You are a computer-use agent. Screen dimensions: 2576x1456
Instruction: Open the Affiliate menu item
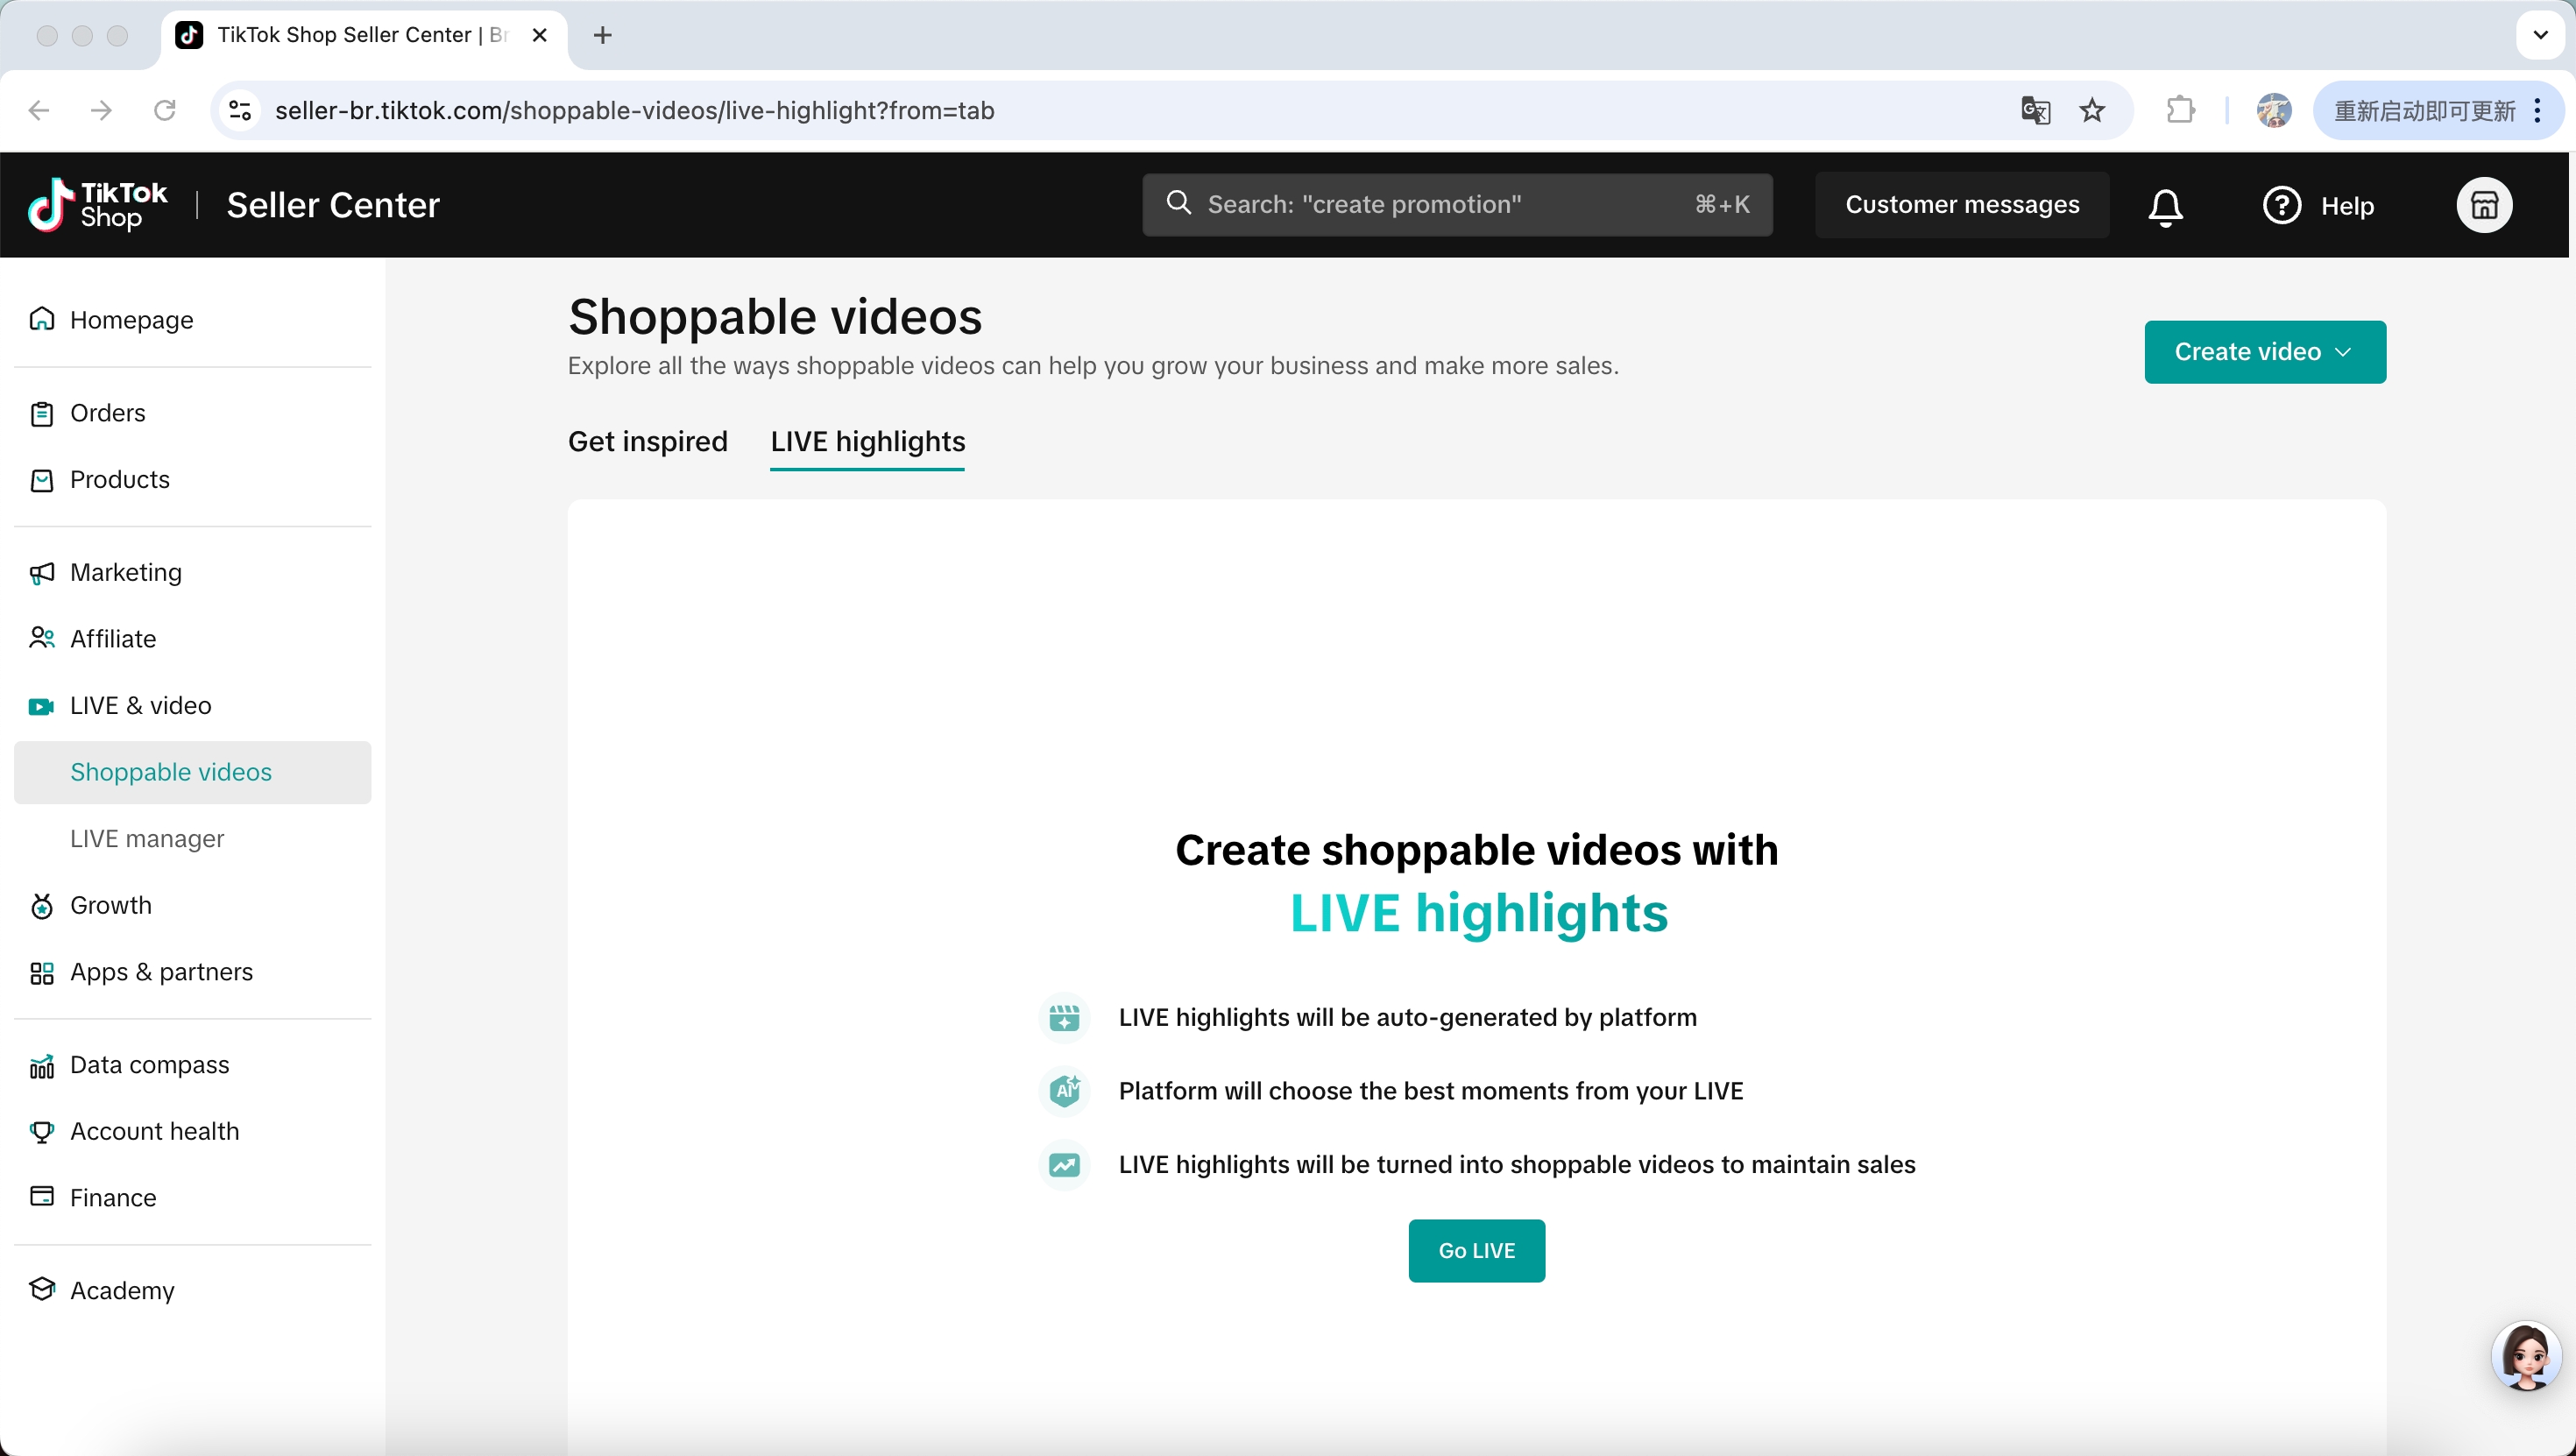(x=192, y=638)
